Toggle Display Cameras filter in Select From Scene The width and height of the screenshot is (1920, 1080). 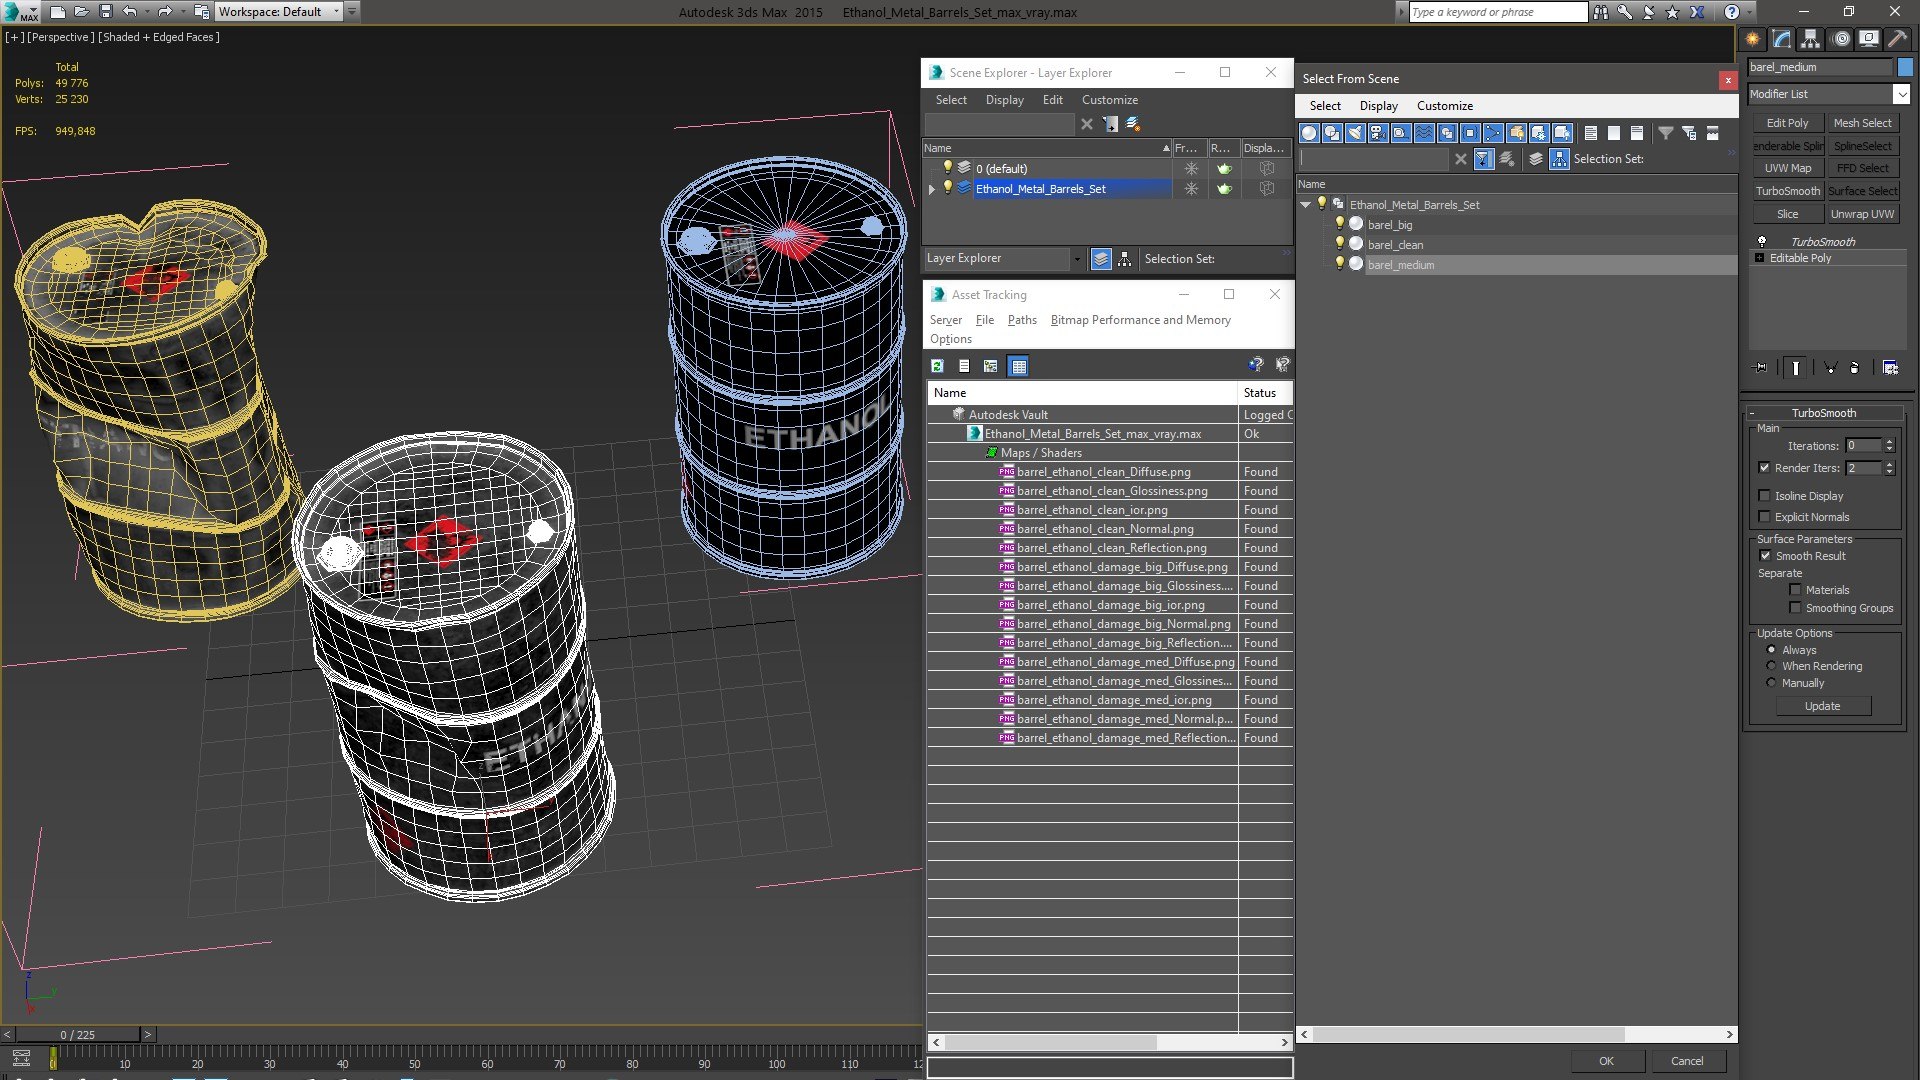[1378, 133]
